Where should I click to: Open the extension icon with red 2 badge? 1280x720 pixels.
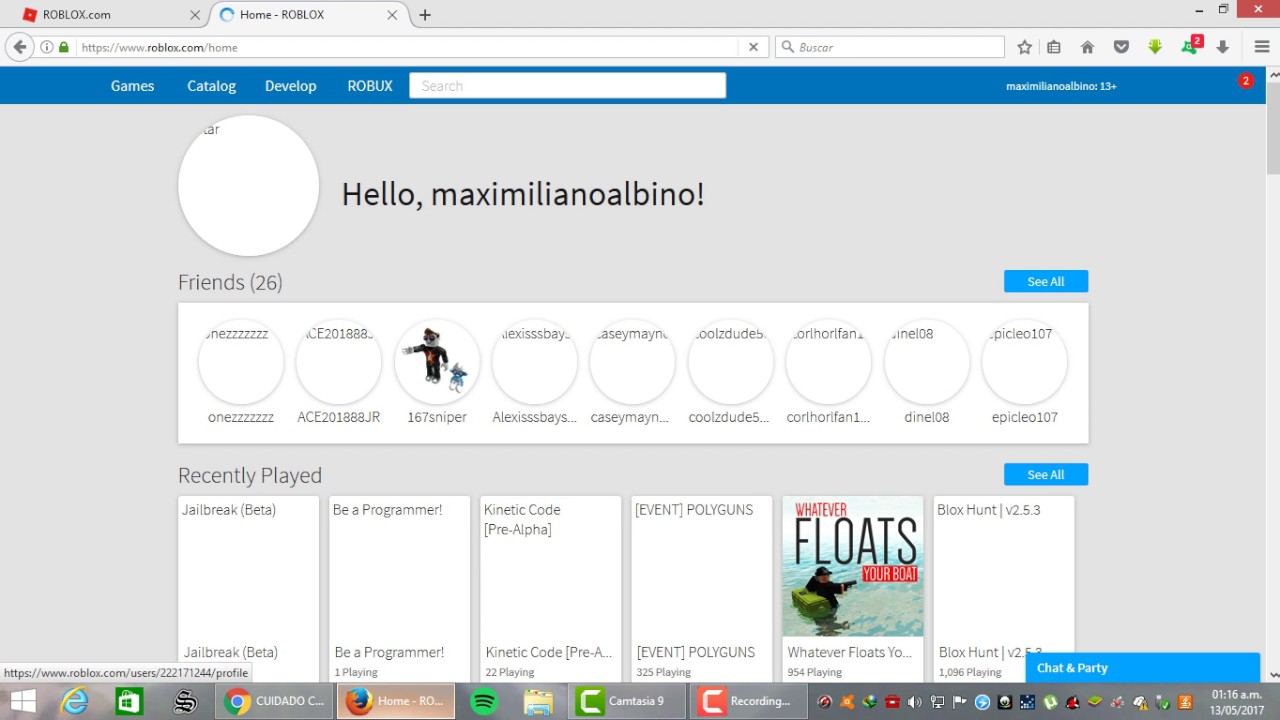pos(1190,46)
